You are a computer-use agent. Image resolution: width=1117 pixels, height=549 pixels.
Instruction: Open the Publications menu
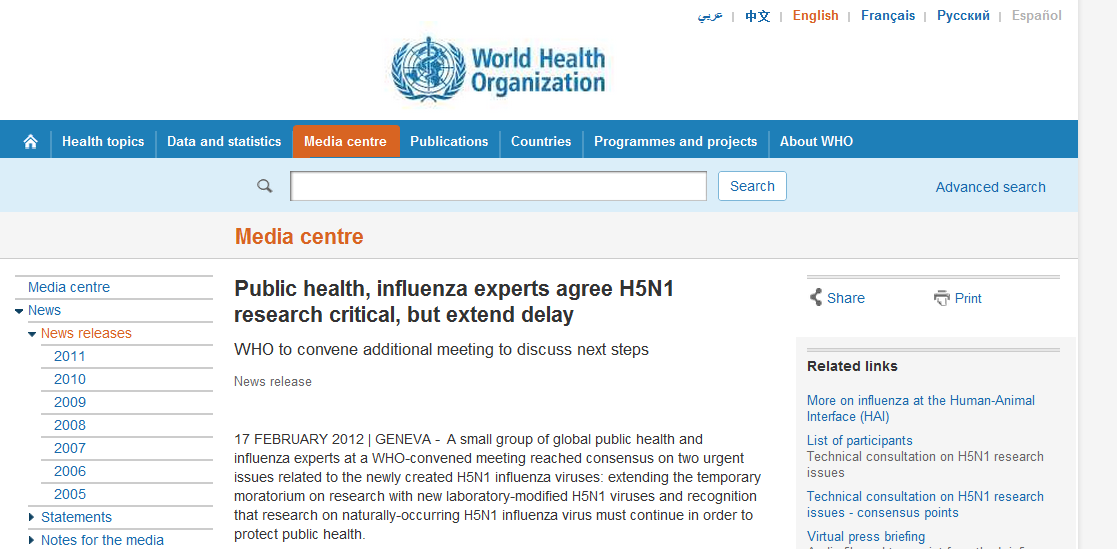coord(450,142)
